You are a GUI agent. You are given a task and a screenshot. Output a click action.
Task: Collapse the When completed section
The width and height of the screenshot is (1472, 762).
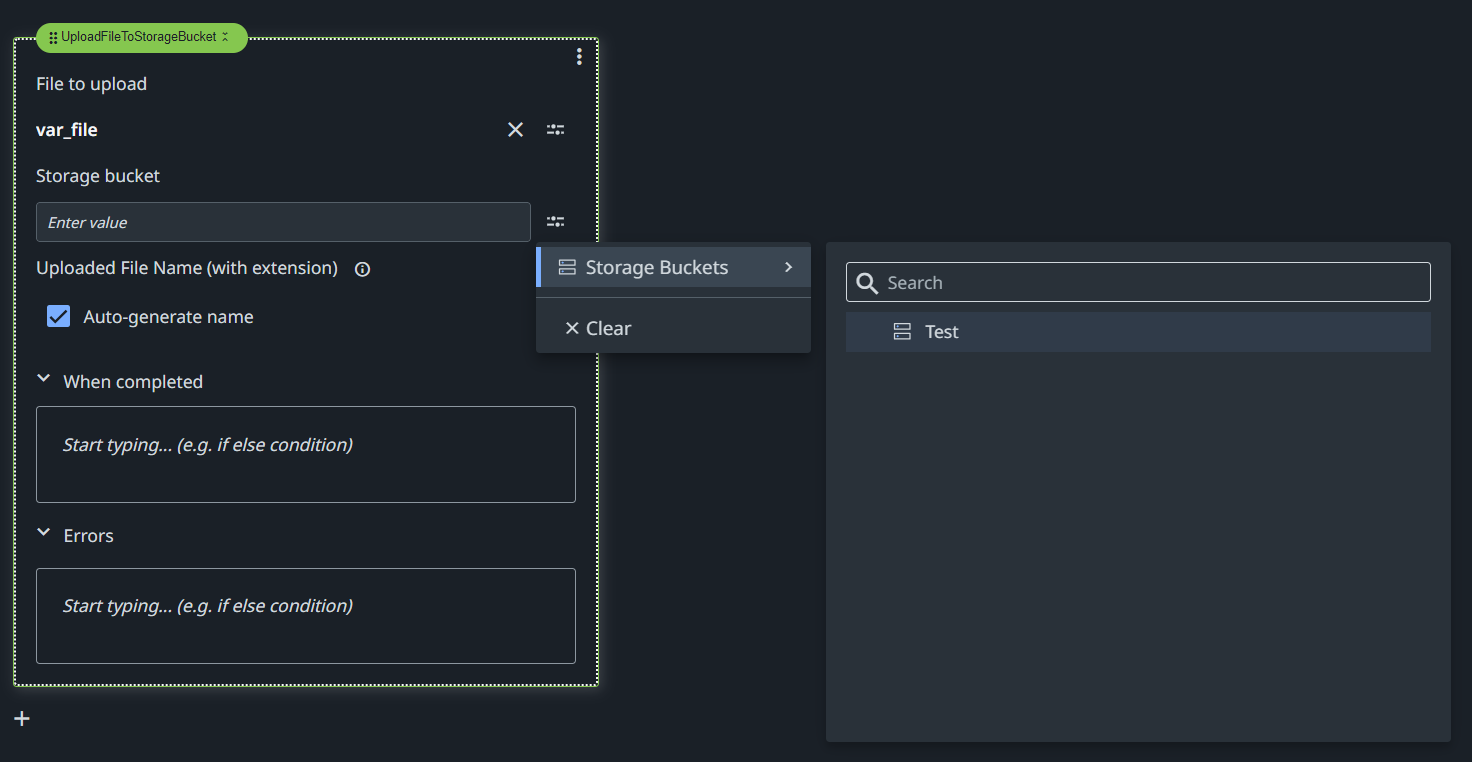43,378
